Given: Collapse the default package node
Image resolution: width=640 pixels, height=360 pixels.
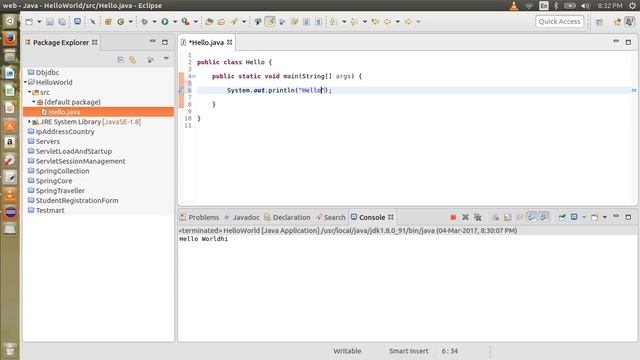Looking at the screenshot, I should pos(34,102).
